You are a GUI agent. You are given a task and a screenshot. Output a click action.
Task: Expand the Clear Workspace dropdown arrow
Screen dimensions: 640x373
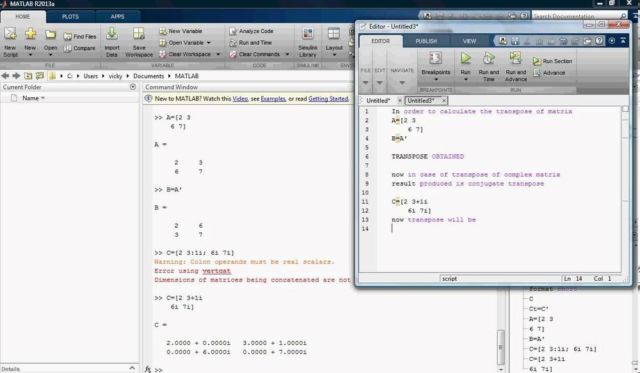click(218, 54)
